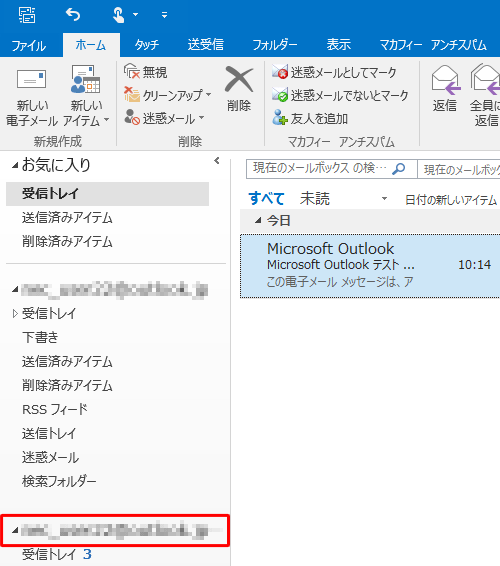Switch to the タッチ tab
The image size is (500, 566).
coord(147,45)
